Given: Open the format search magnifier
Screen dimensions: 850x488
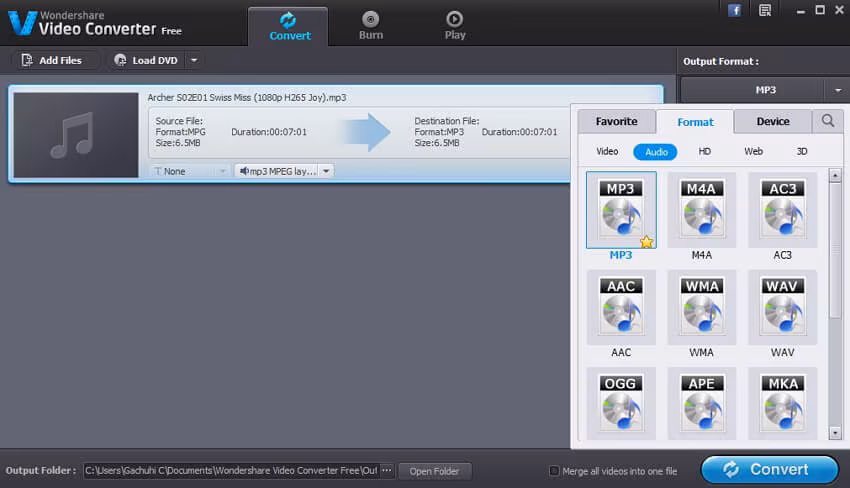Looking at the screenshot, I should [827, 121].
